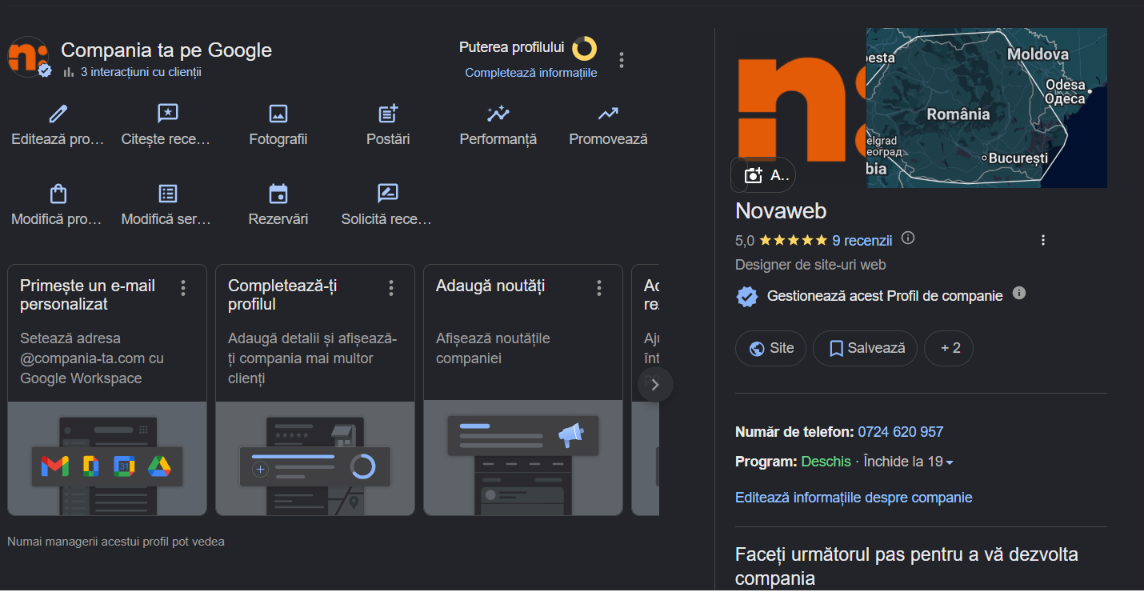Open options menu on Completează-ți profilul card

(x=391, y=288)
